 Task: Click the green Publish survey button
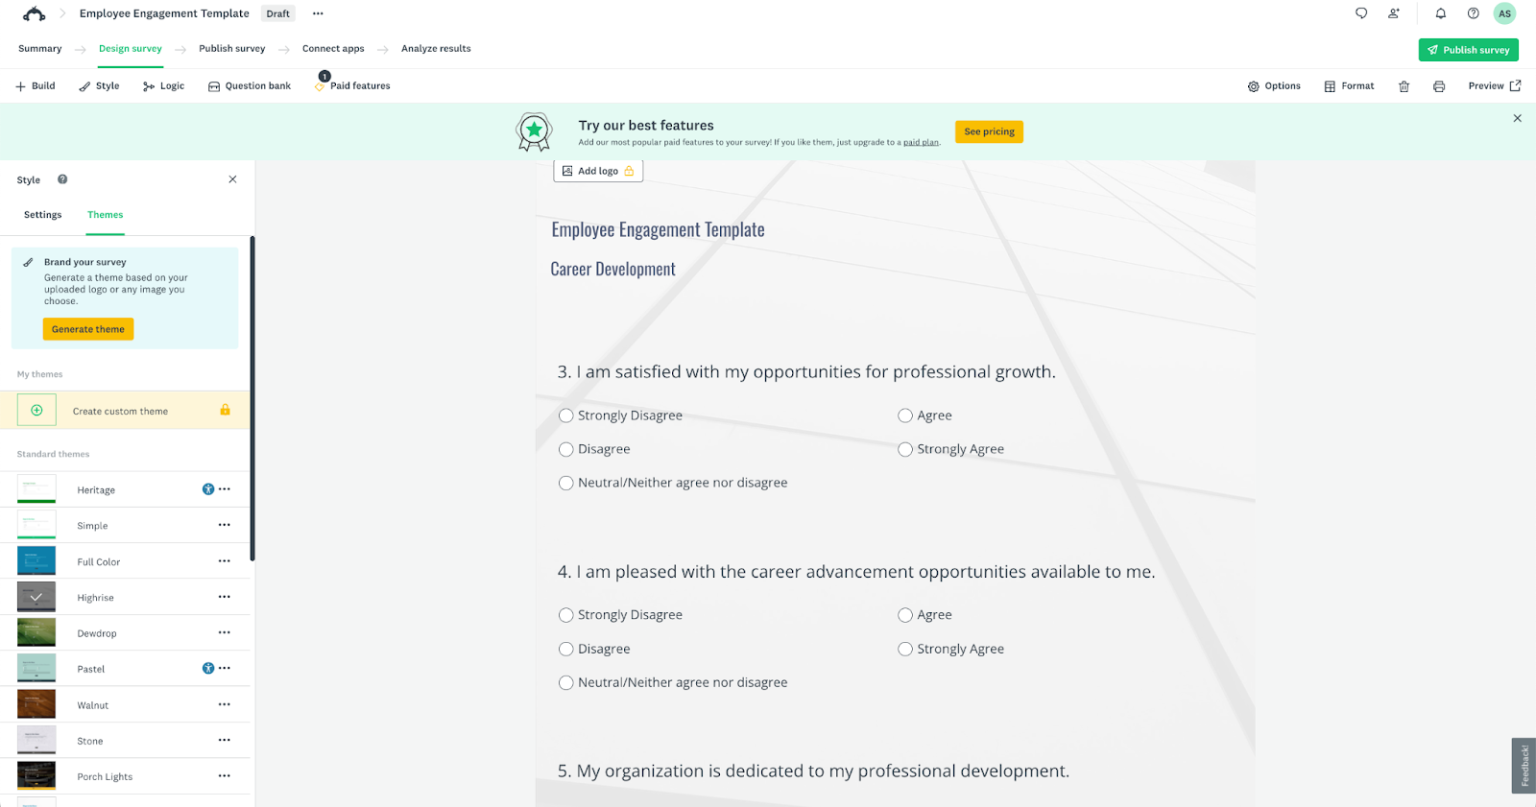tap(1468, 50)
